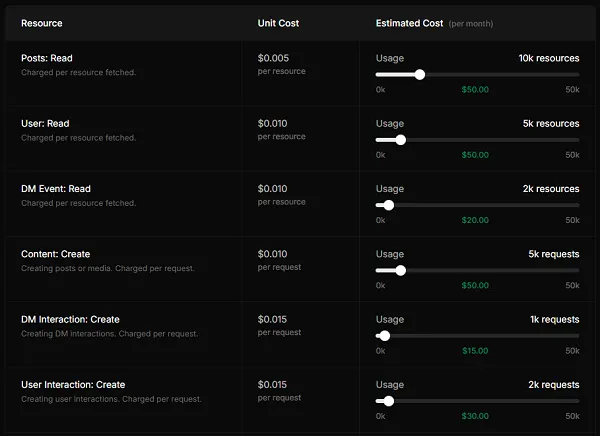Click the Estimated Cost column header
Screen dimensions: 600x436
[411, 23]
